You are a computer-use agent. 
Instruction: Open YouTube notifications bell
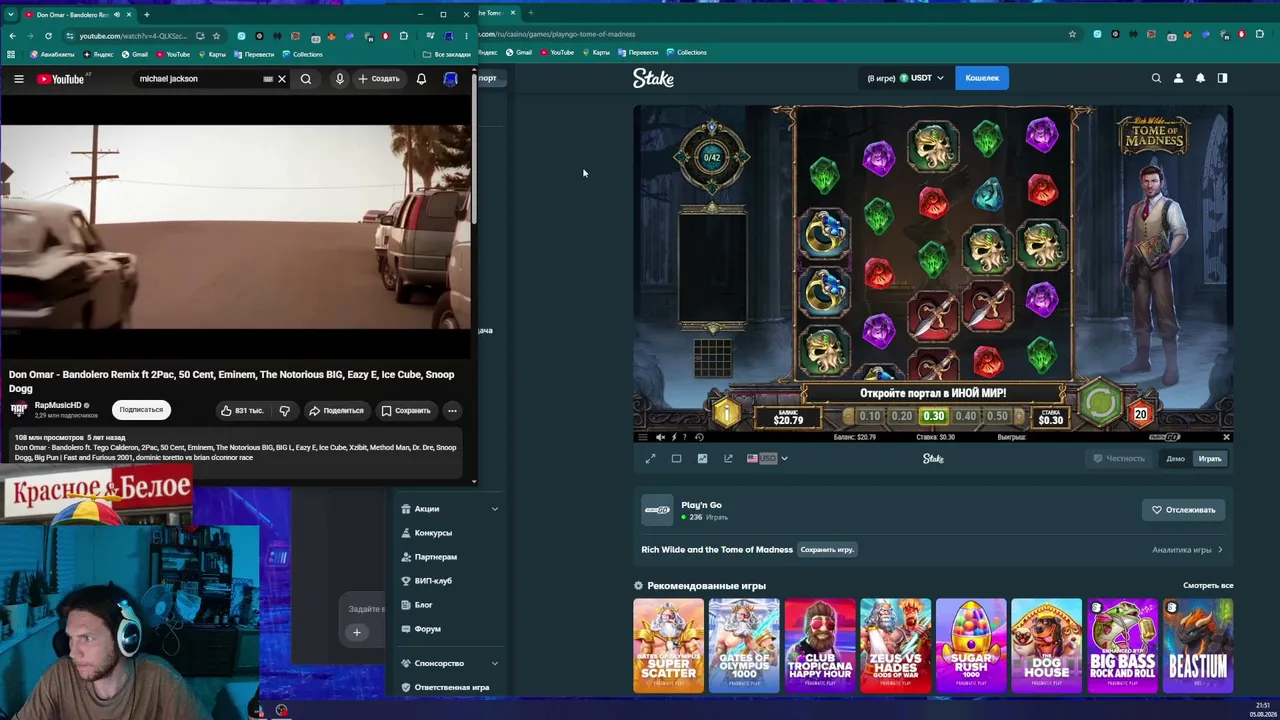click(421, 79)
